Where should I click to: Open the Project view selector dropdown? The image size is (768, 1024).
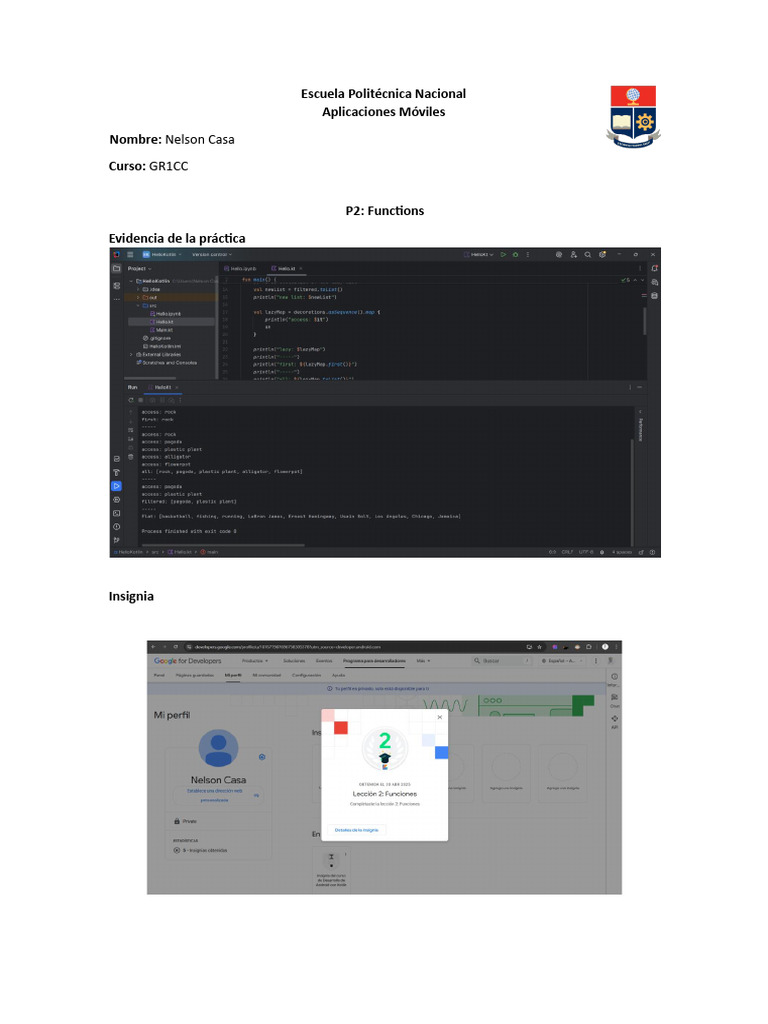[x=139, y=268]
